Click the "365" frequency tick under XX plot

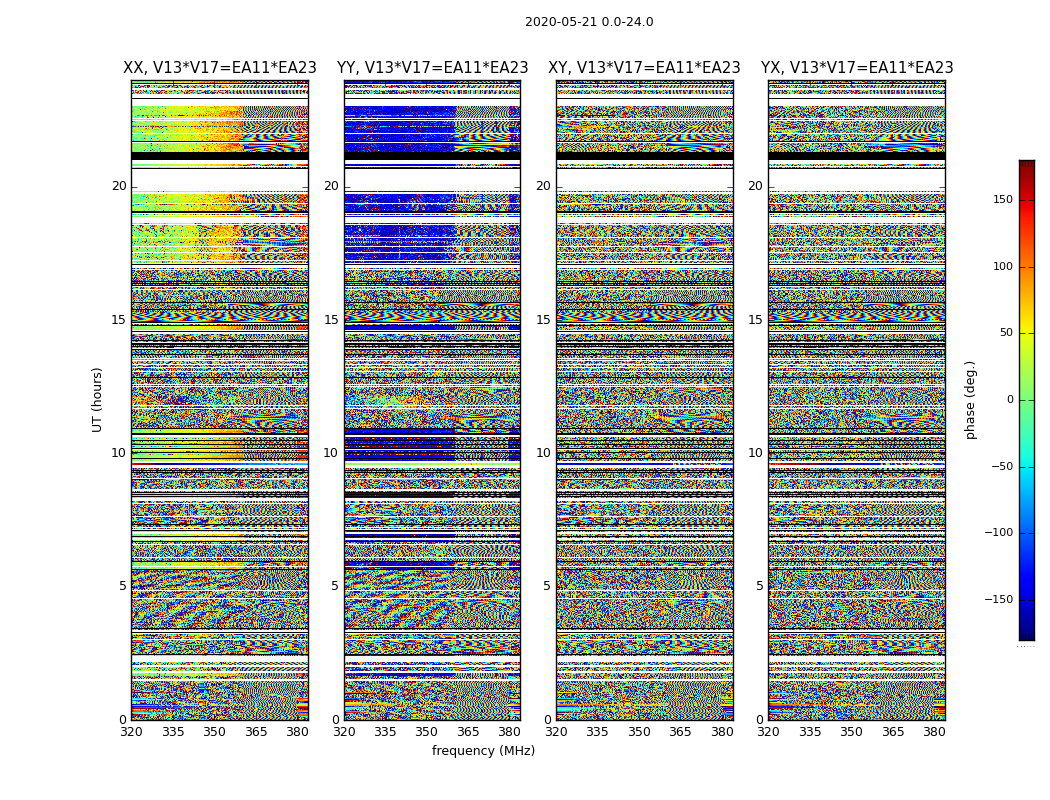256,732
